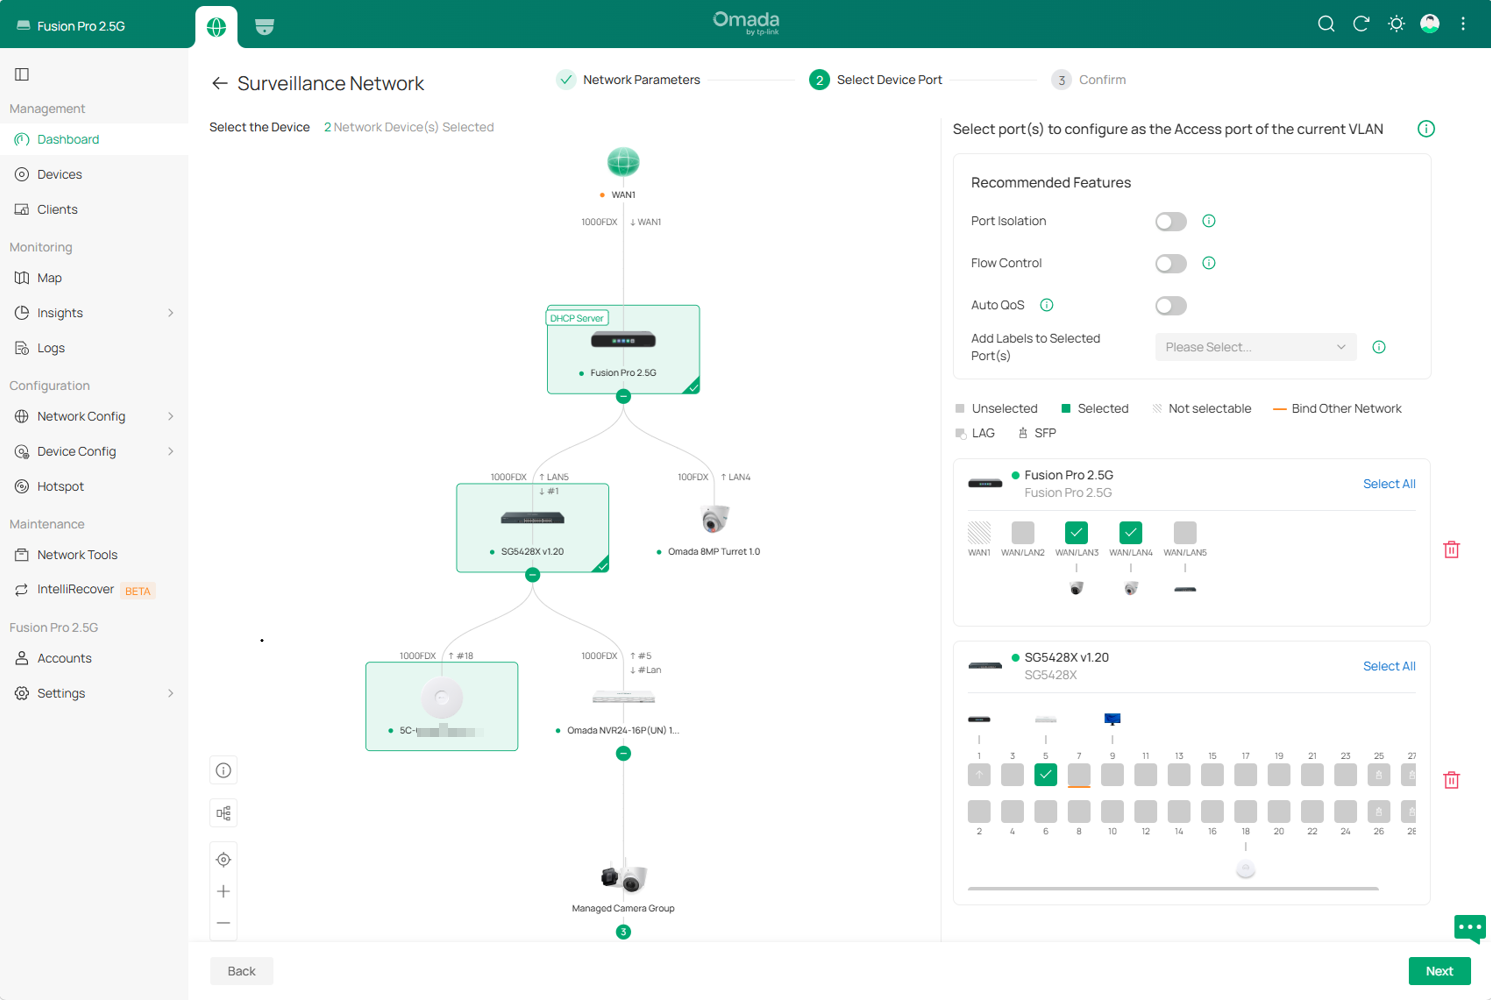
Task: Return to the Network Parameters step
Action: point(628,80)
